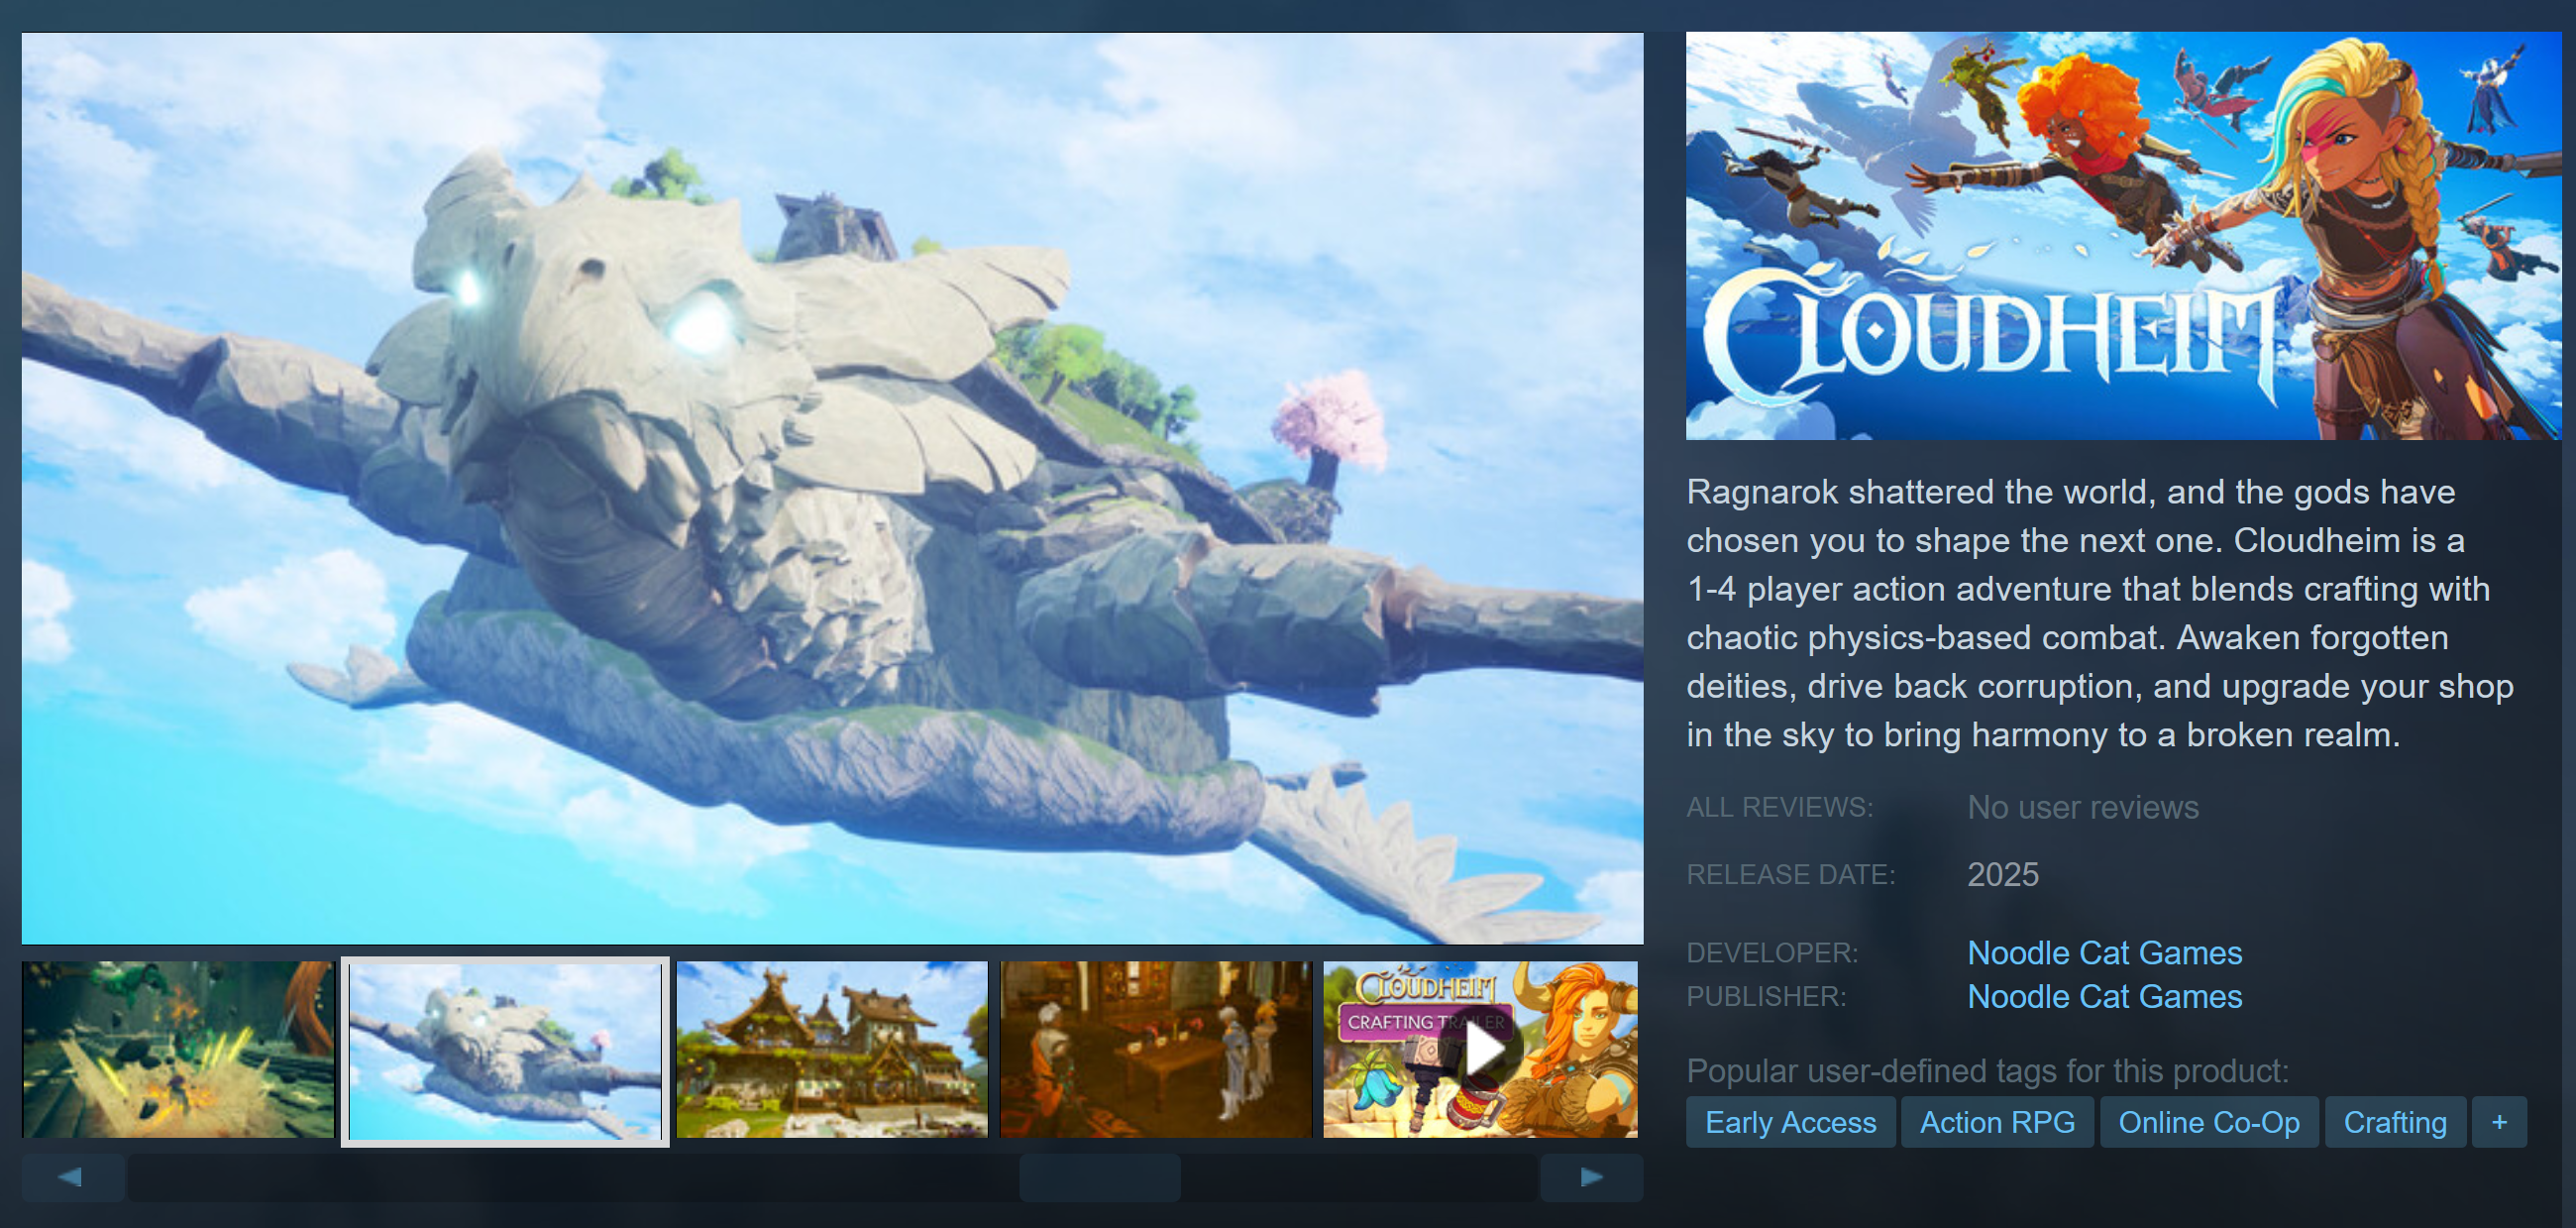Click the right scroll arrow under thumbnails
Image resolution: width=2576 pixels, height=1228 pixels.
coord(1591,1177)
